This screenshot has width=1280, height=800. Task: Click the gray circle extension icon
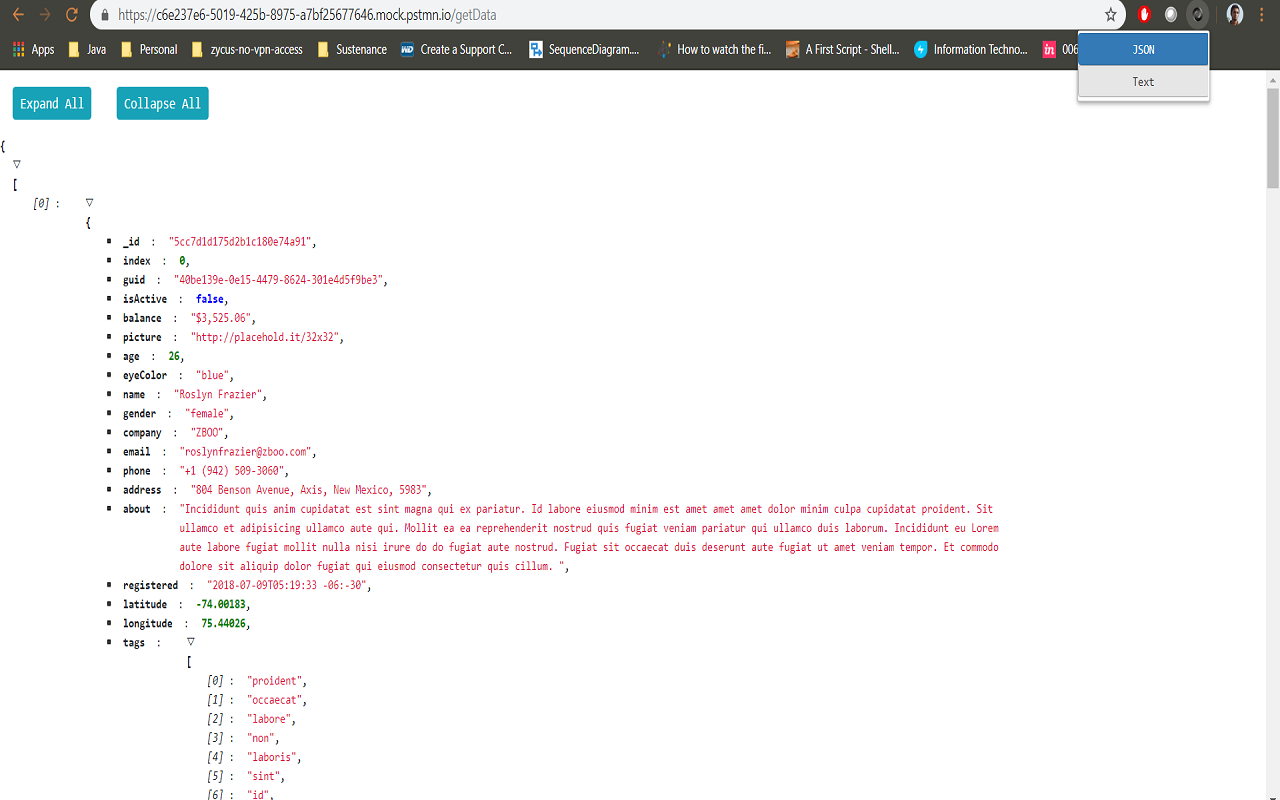click(1171, 15)
